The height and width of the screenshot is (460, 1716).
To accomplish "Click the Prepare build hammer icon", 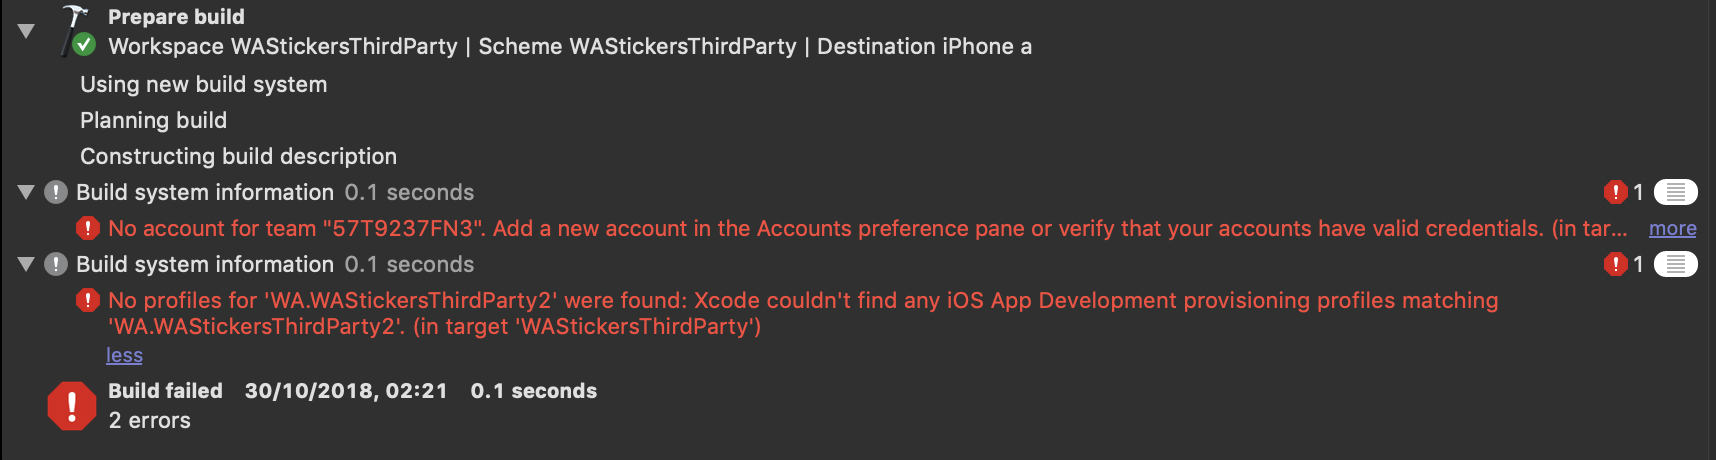I will 74,28.
